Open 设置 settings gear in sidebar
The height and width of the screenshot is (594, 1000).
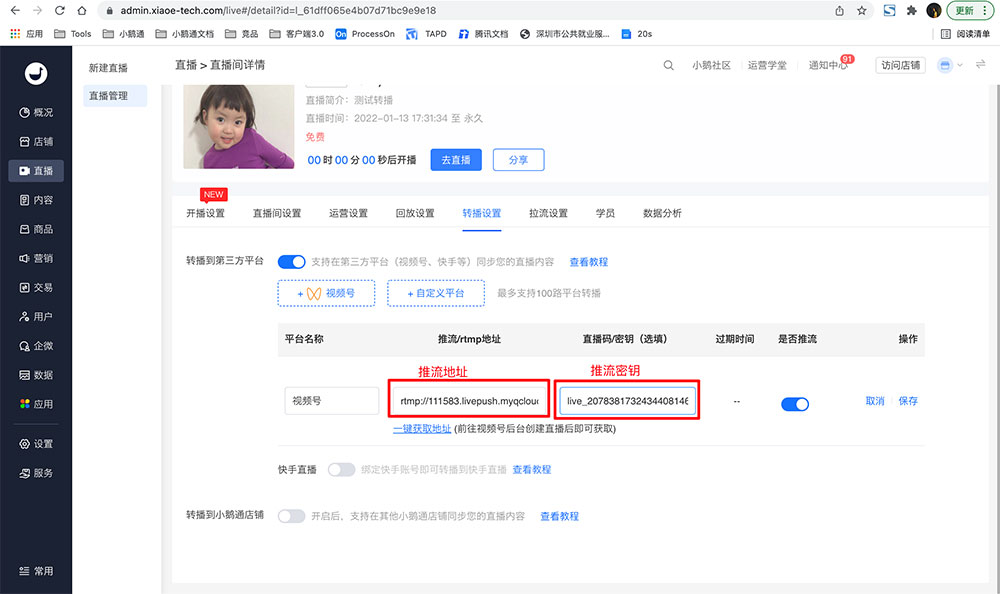coord(25,444)
